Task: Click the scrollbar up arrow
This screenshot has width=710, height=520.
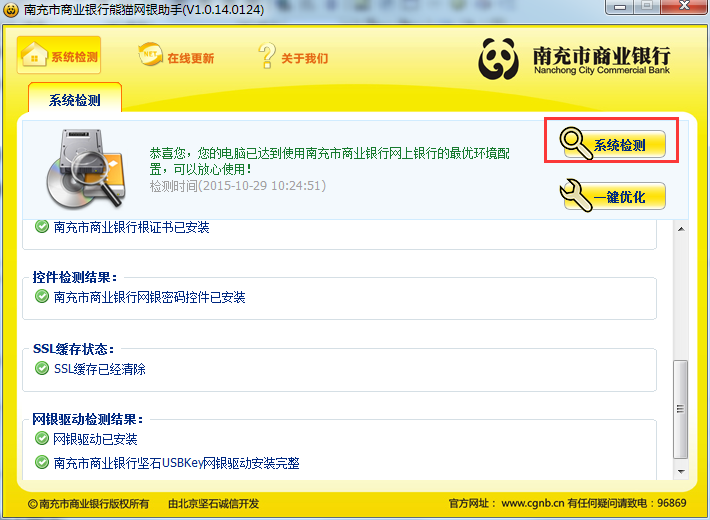Action: pos(681,229)
